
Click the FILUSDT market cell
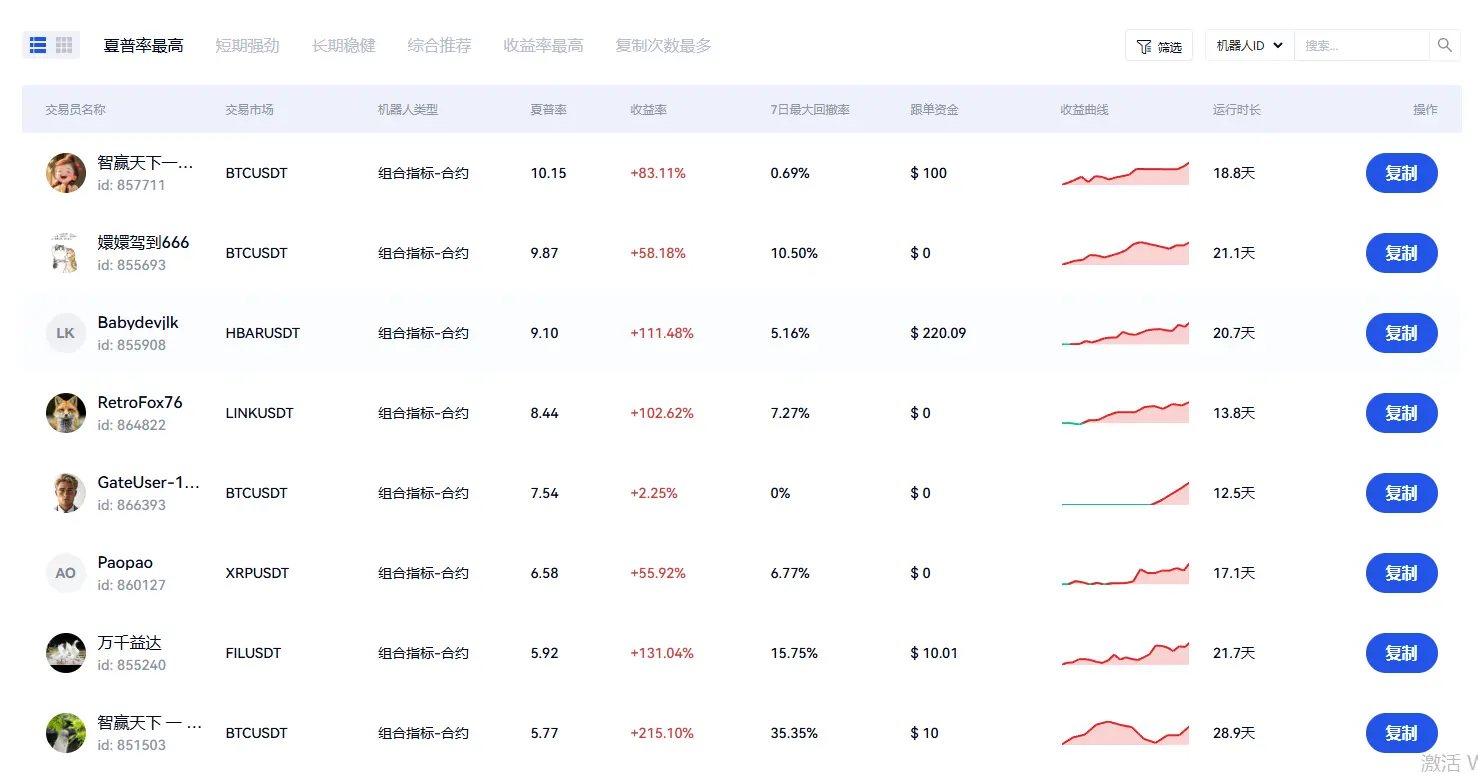coord(254,653)
